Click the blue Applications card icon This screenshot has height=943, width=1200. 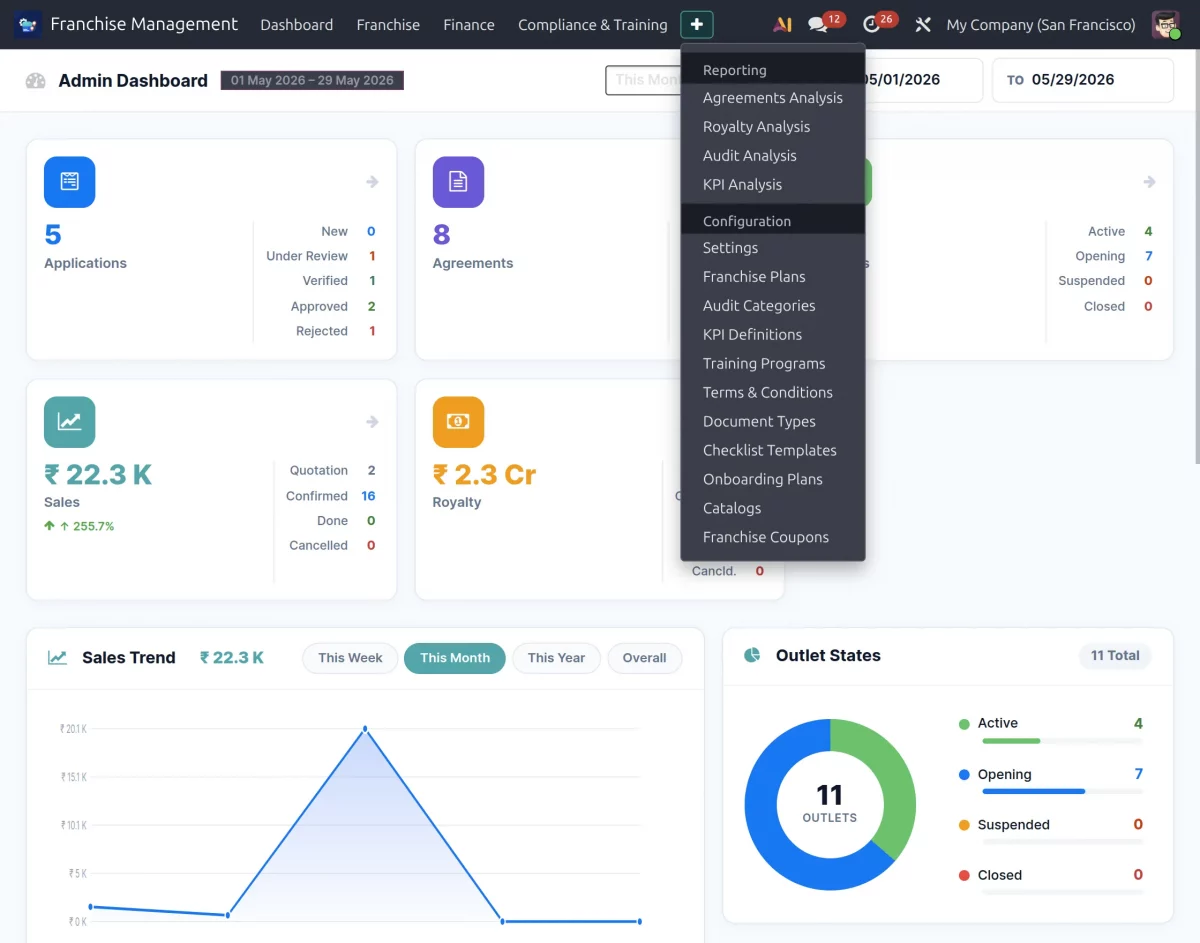pyautogui.click(x=69, y=182)
